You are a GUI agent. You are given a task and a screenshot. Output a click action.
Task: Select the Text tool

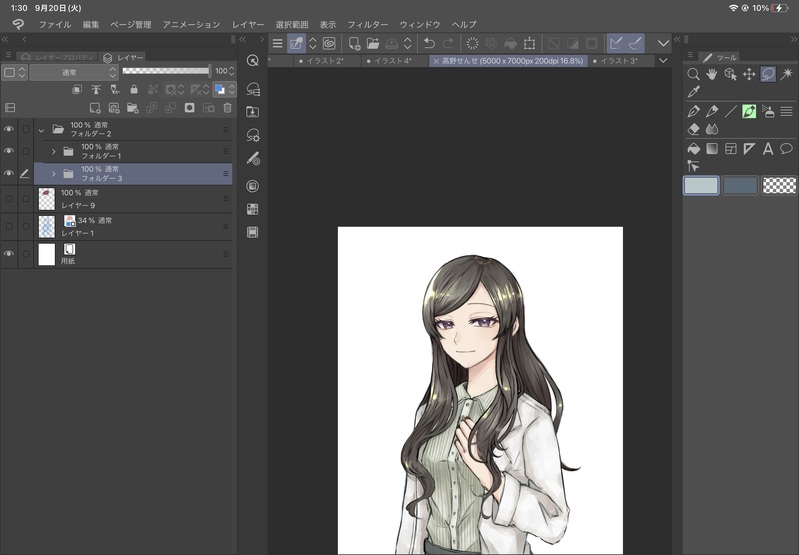point(768,149)
